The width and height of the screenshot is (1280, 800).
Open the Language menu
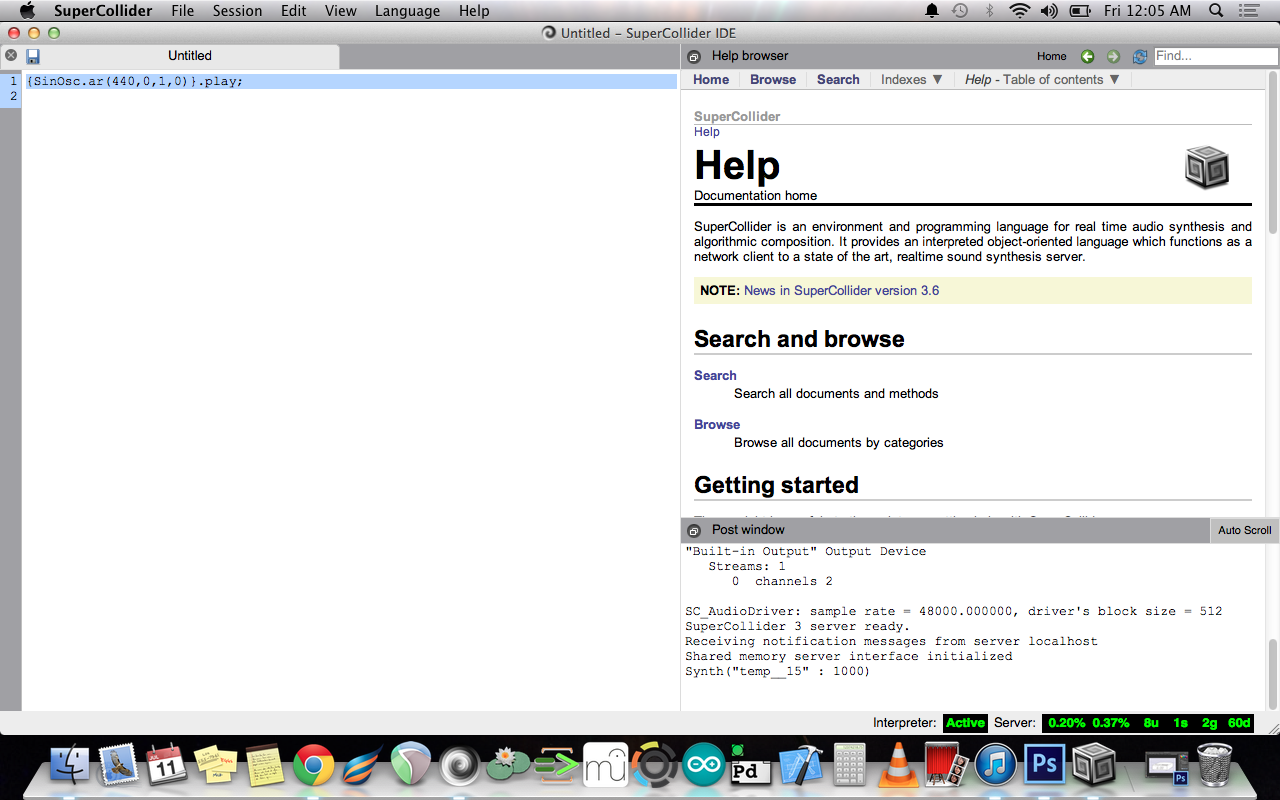point(407,11)
